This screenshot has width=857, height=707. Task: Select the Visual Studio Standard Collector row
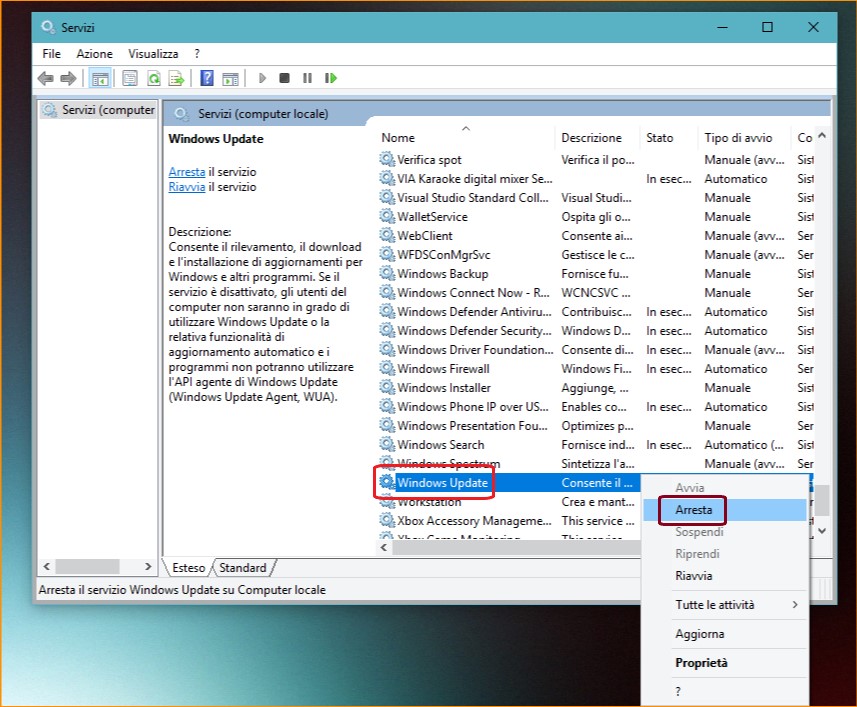[x=596, y=198]
